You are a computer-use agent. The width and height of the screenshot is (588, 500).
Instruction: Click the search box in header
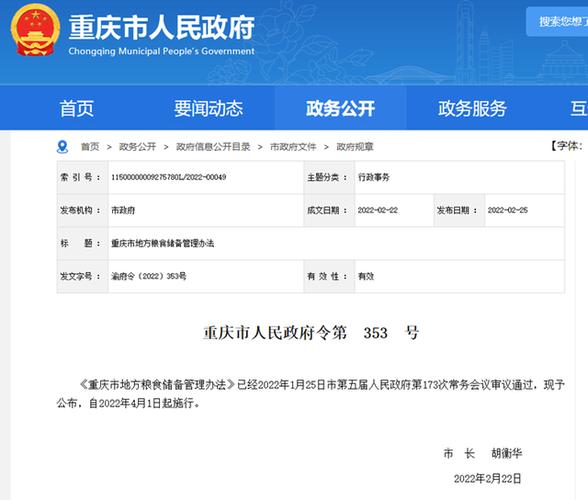557,22
